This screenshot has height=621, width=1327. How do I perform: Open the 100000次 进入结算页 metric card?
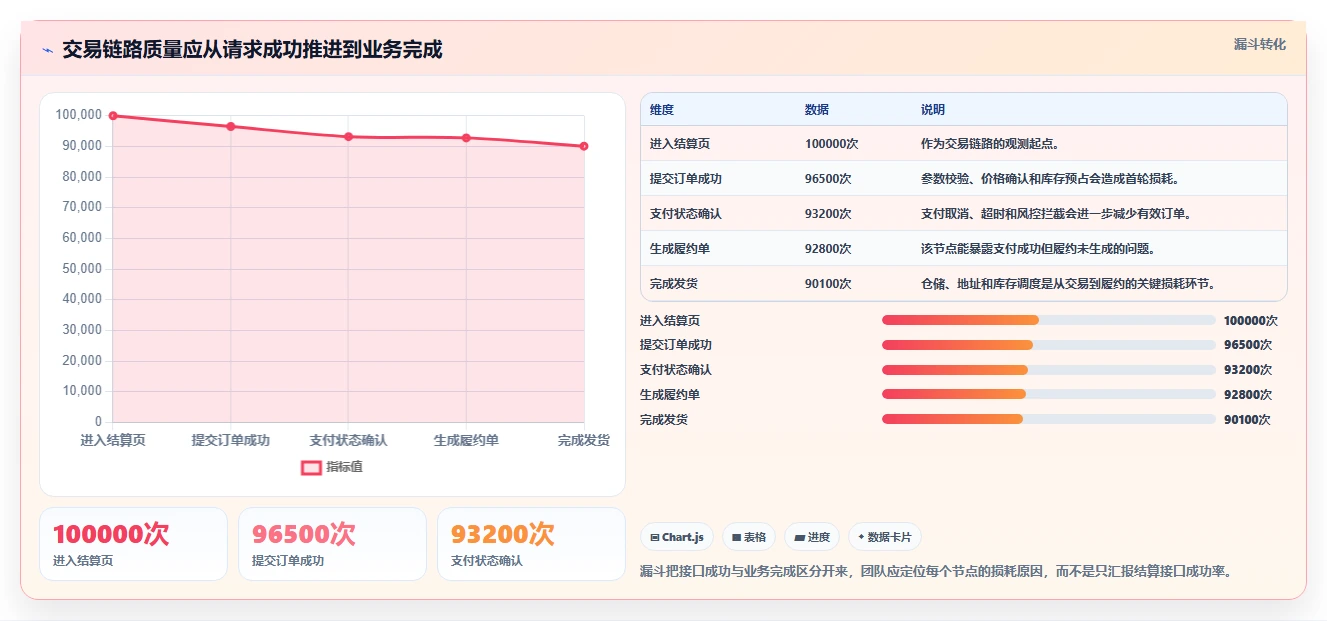(x=133, y=544)
